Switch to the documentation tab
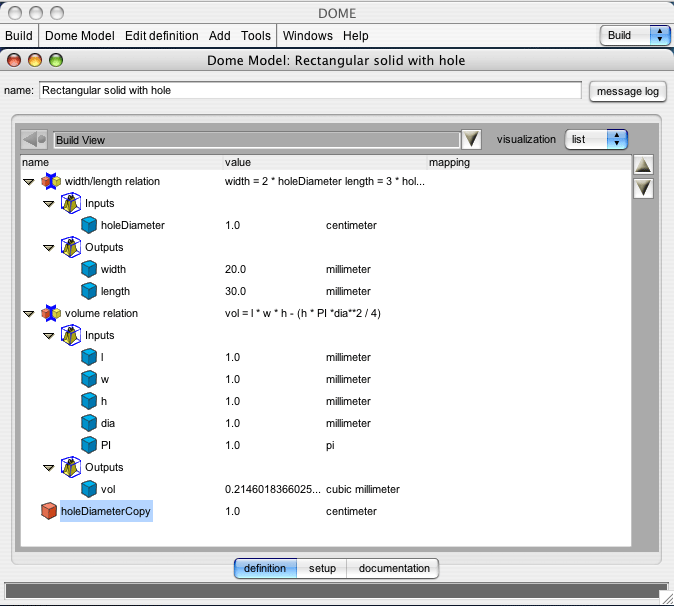The width and height of the screenshot is (674, 606). [393, 568]
